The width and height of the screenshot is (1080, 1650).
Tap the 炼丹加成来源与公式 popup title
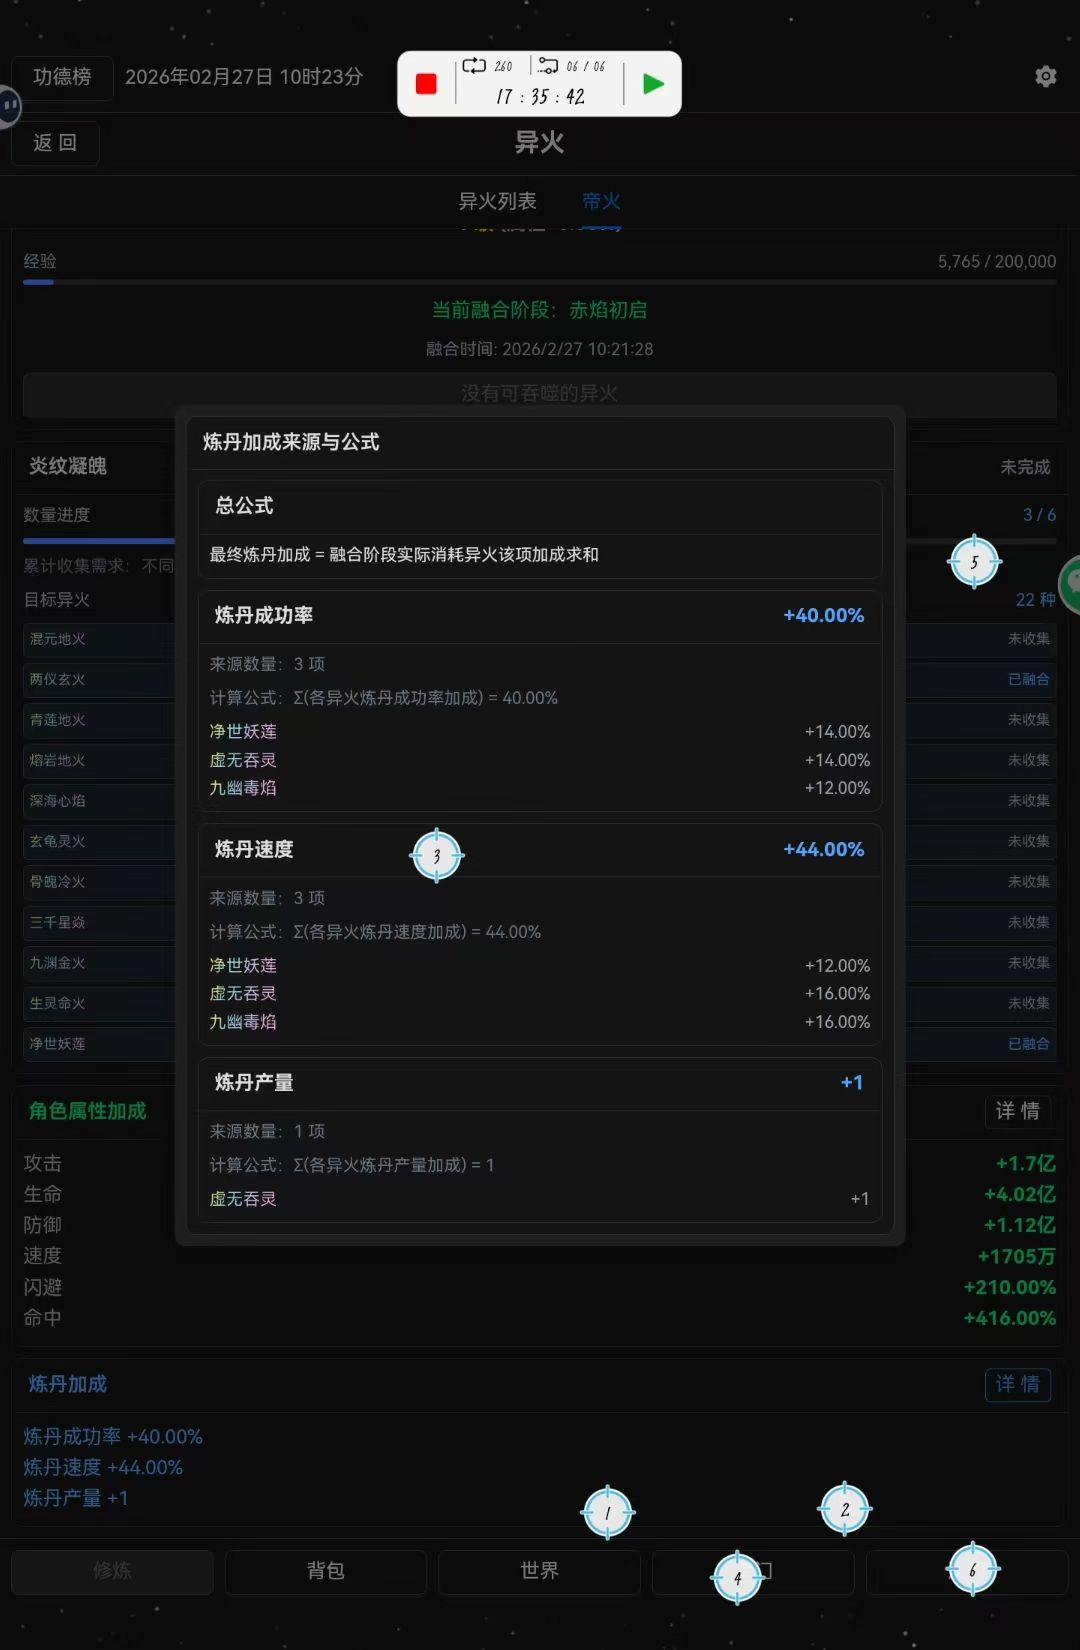pyautogui.click(x=291, y=442)
